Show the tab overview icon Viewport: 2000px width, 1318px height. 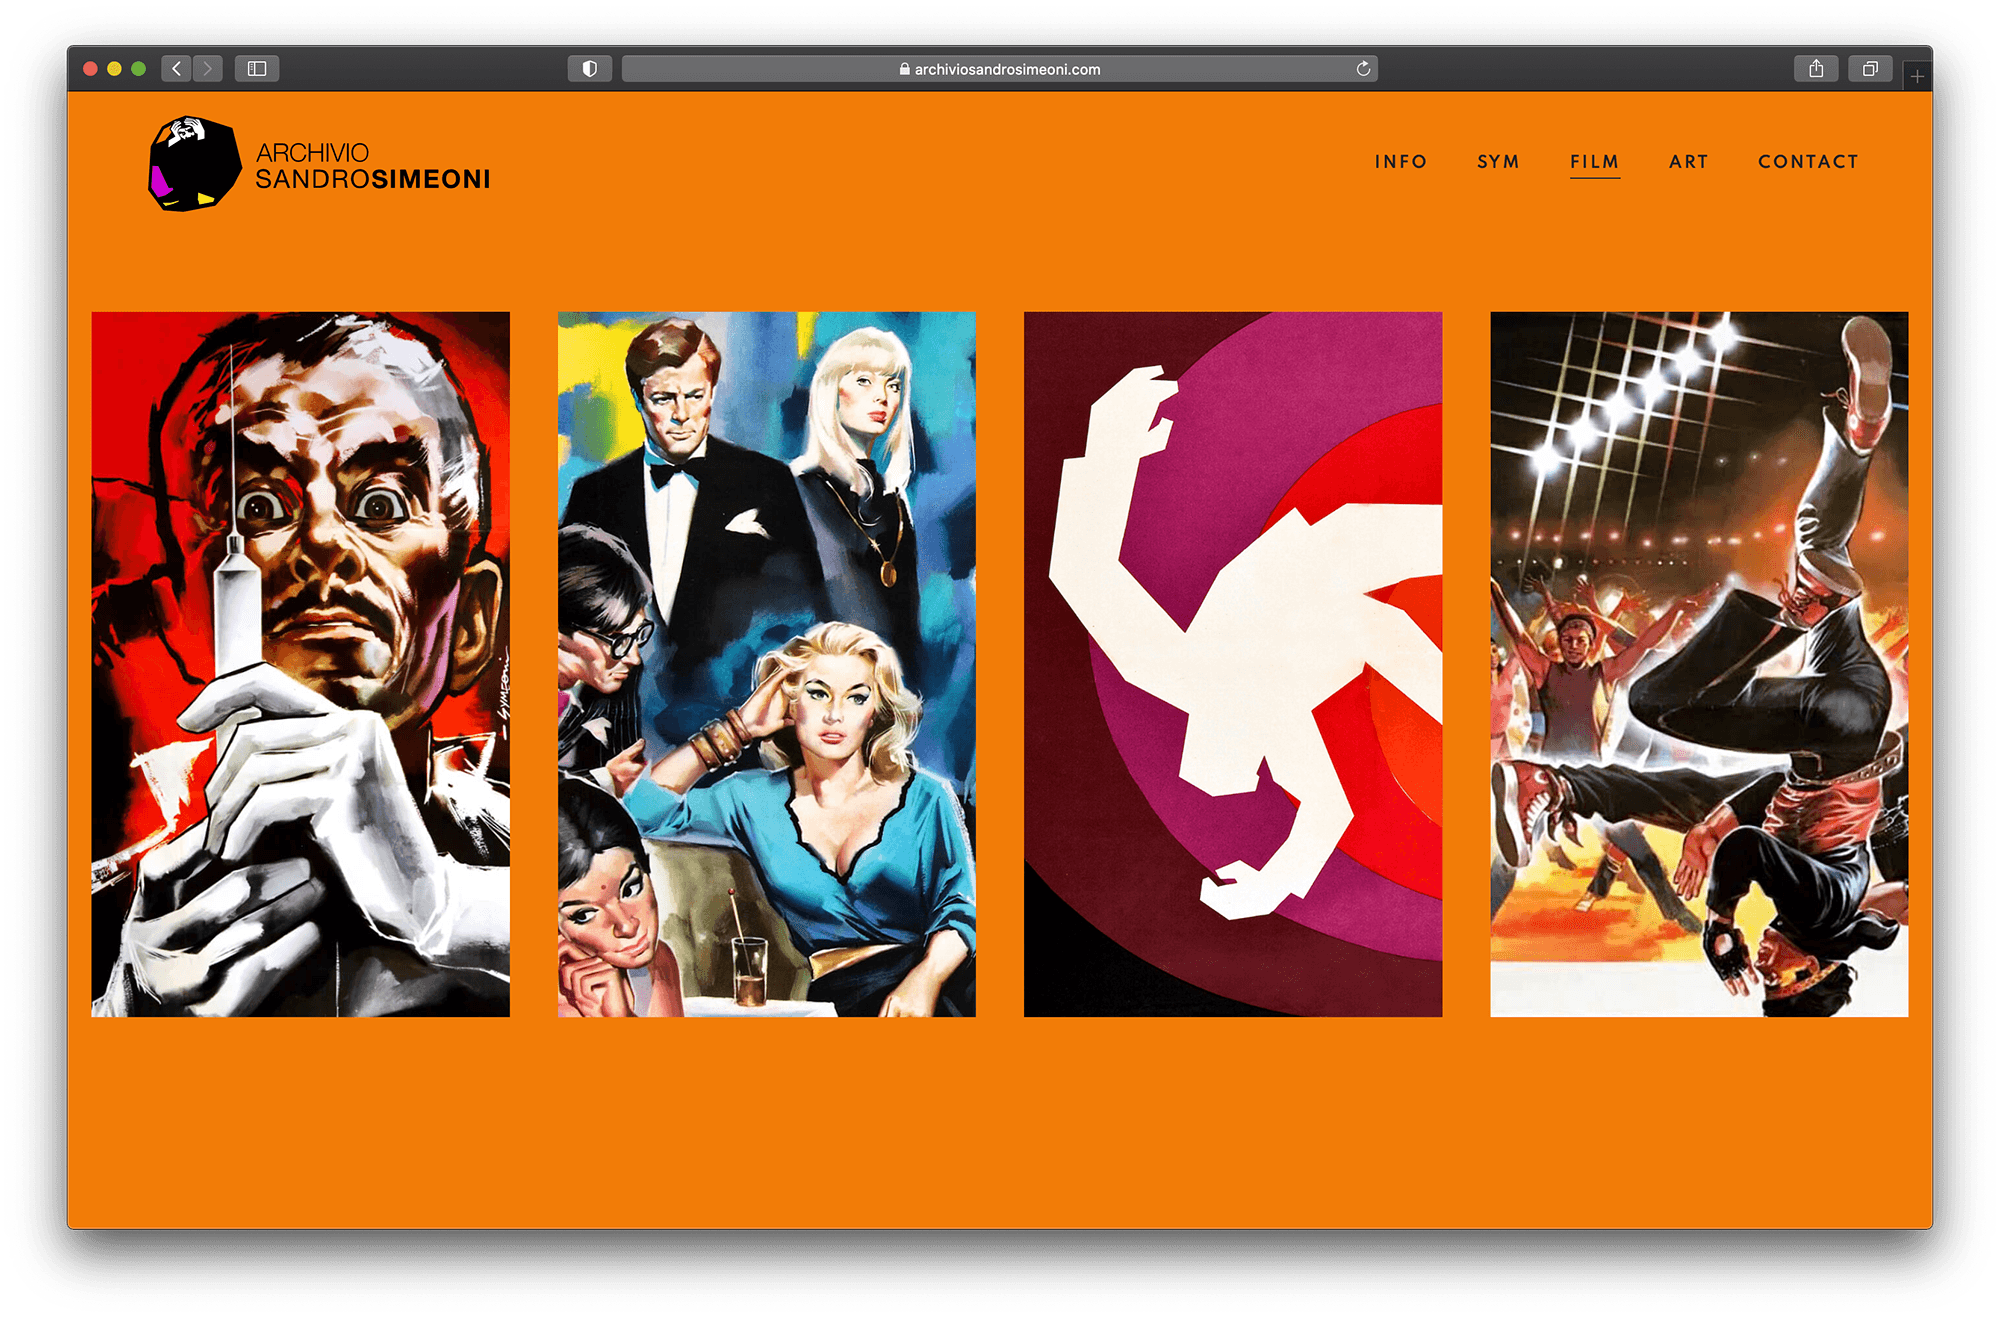click(1870, 68)
